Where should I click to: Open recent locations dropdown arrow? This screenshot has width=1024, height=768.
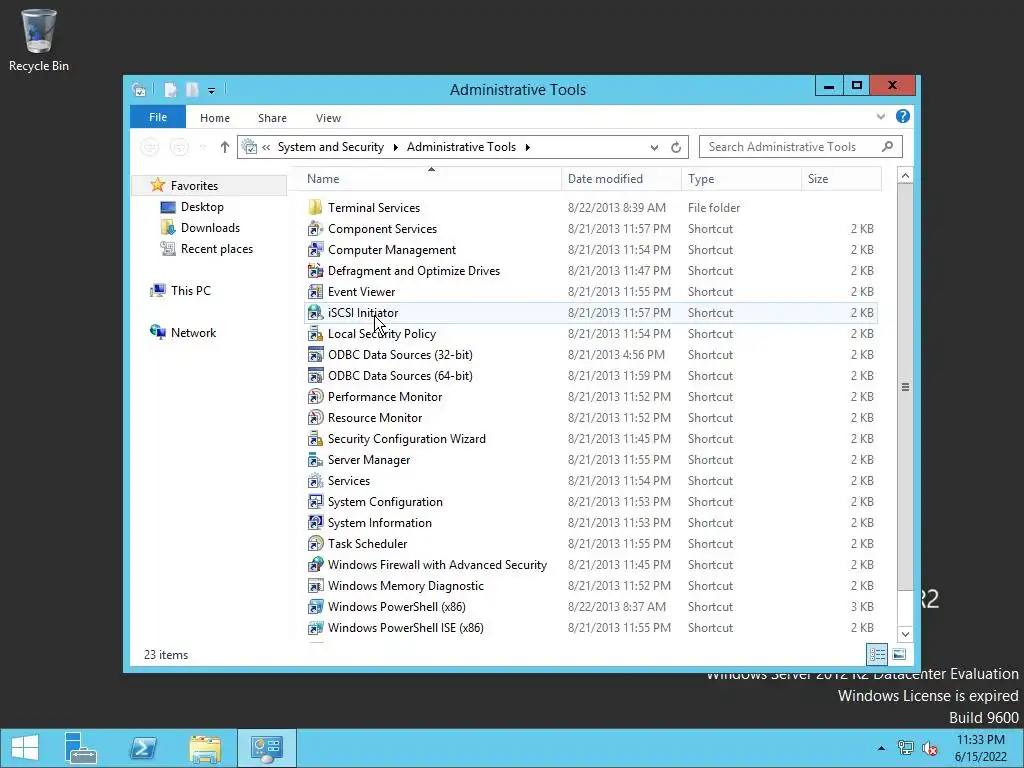click(x=203, y=148)
